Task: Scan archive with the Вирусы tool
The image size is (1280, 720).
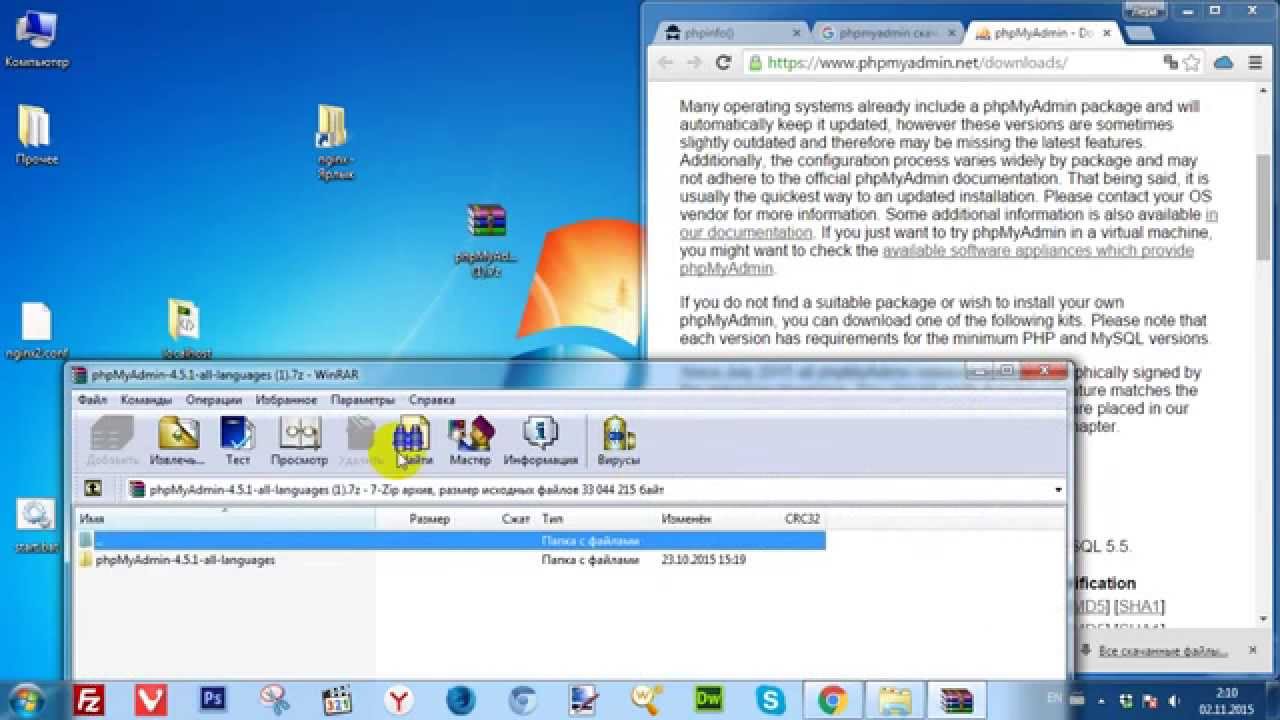Action: pos(618,441)
